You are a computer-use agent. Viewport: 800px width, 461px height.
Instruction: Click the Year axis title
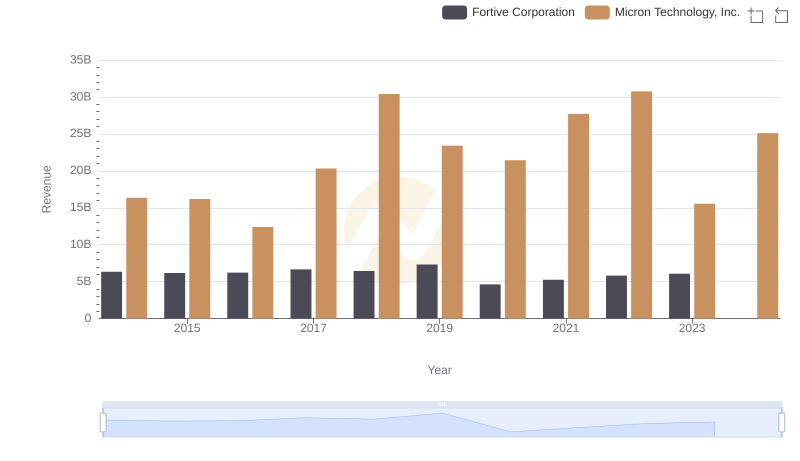pyautogui.click(x=439, y=370)
